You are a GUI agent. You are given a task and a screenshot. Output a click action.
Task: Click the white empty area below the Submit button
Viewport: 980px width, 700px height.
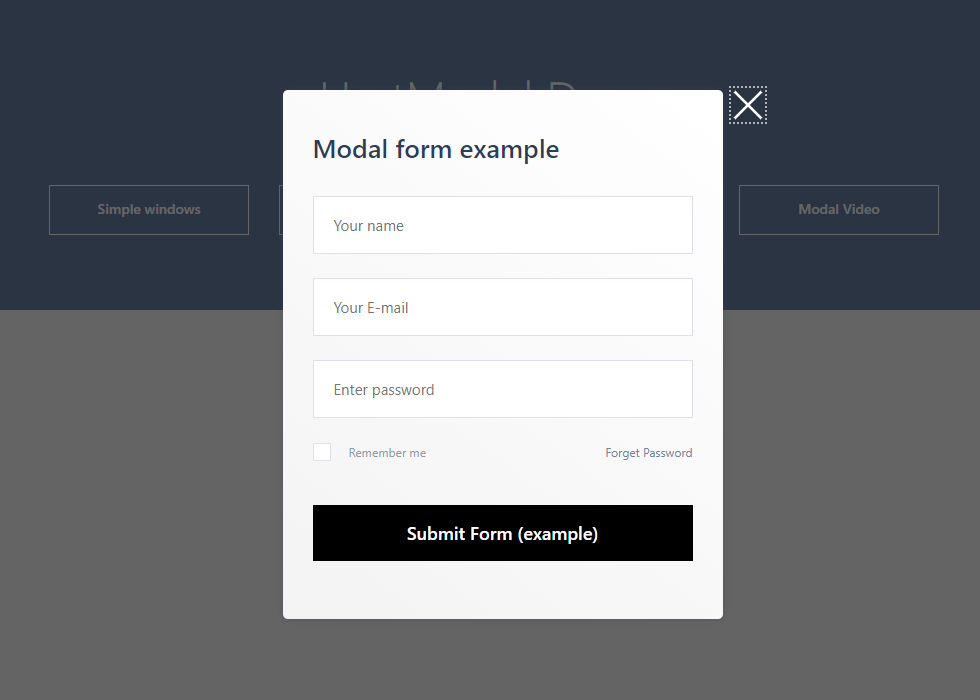point(502,589)
